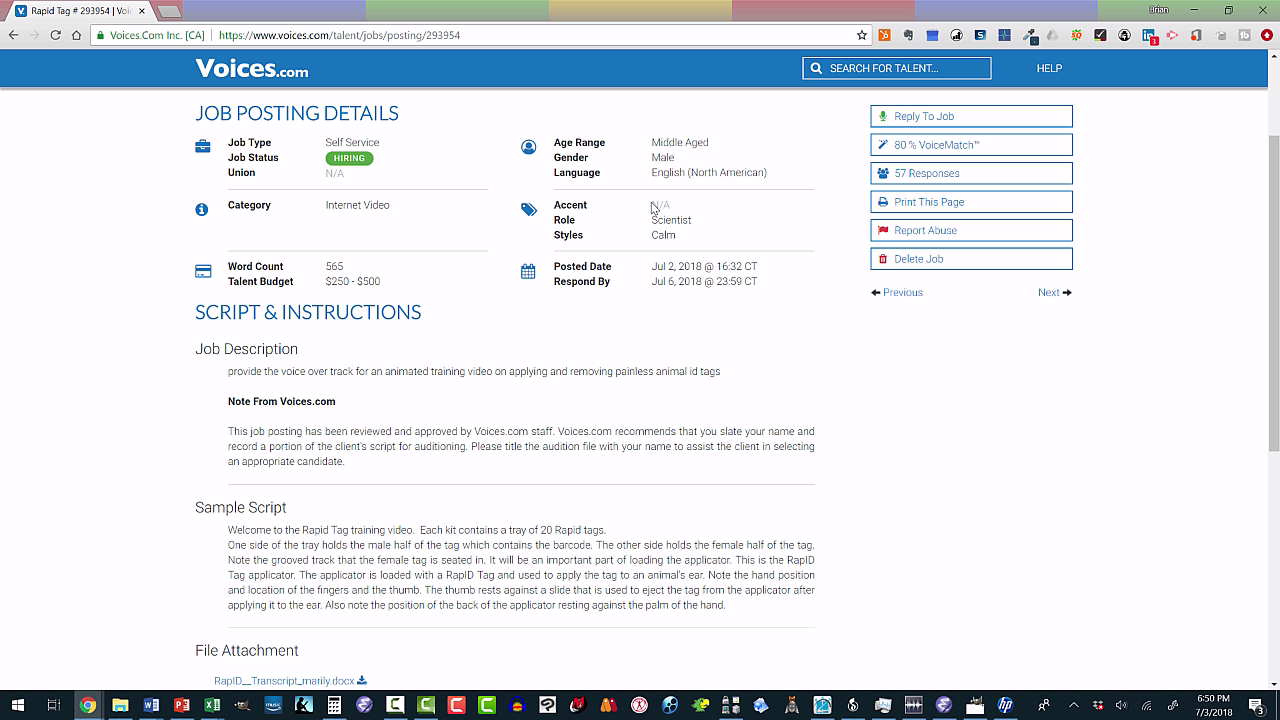1280x720 pixels.
Task: Click the English (North American) language value
Action: click(709, 173)
